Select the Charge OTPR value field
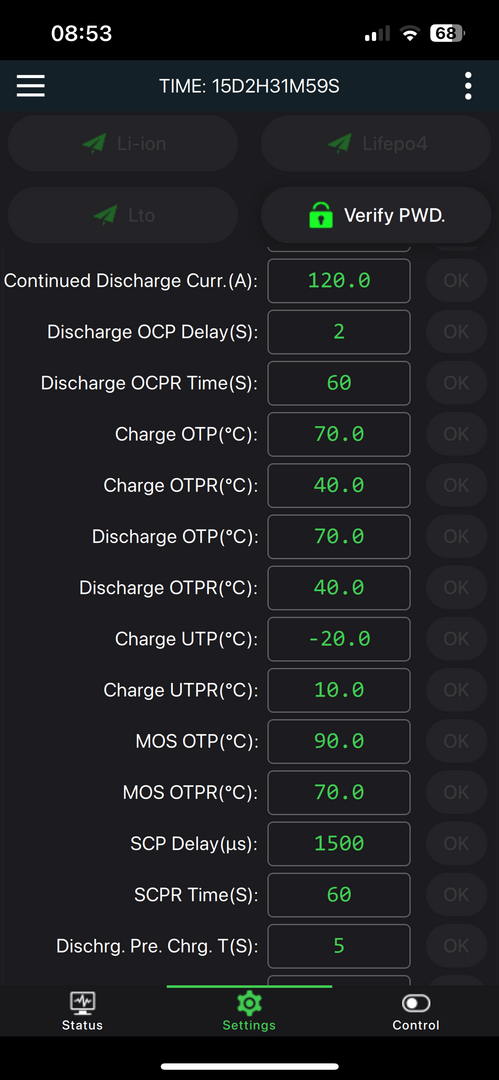 point(339,486)
